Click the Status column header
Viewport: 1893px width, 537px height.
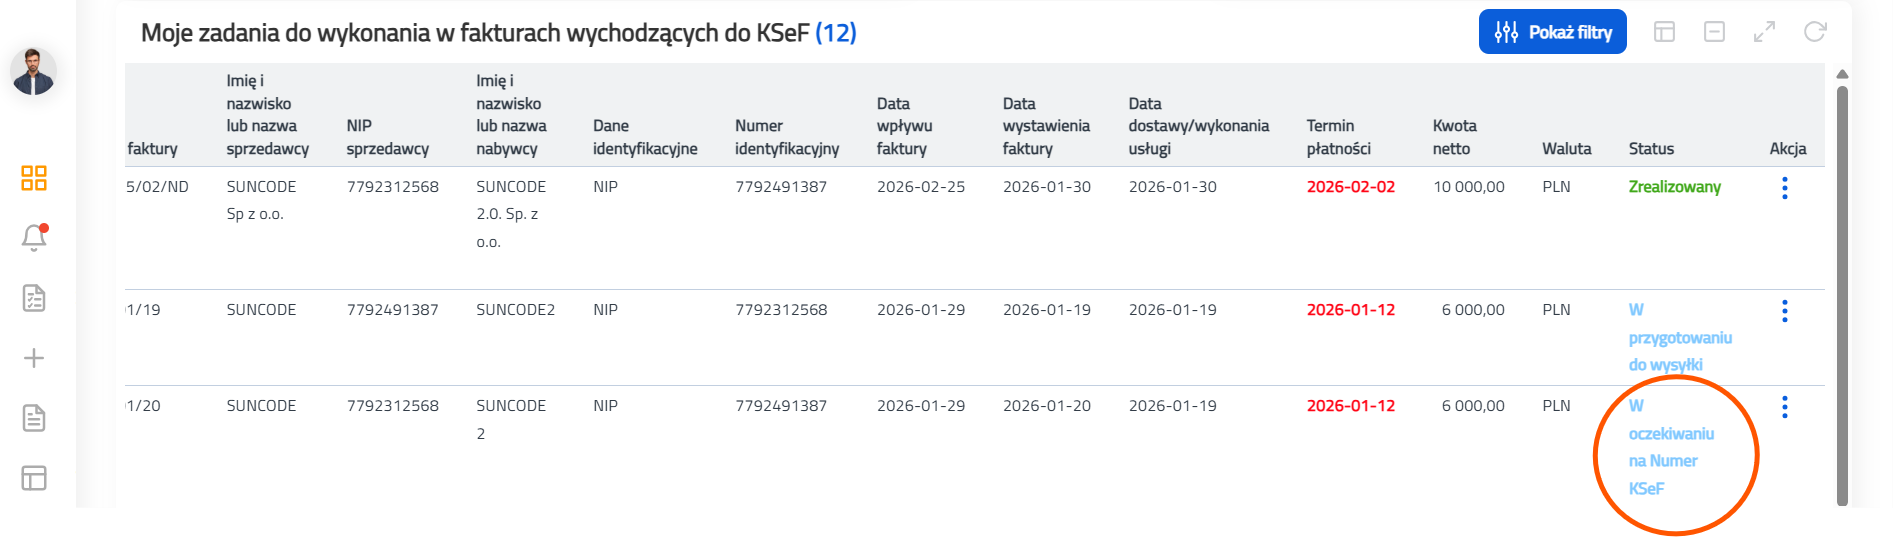click(1651, 149)
